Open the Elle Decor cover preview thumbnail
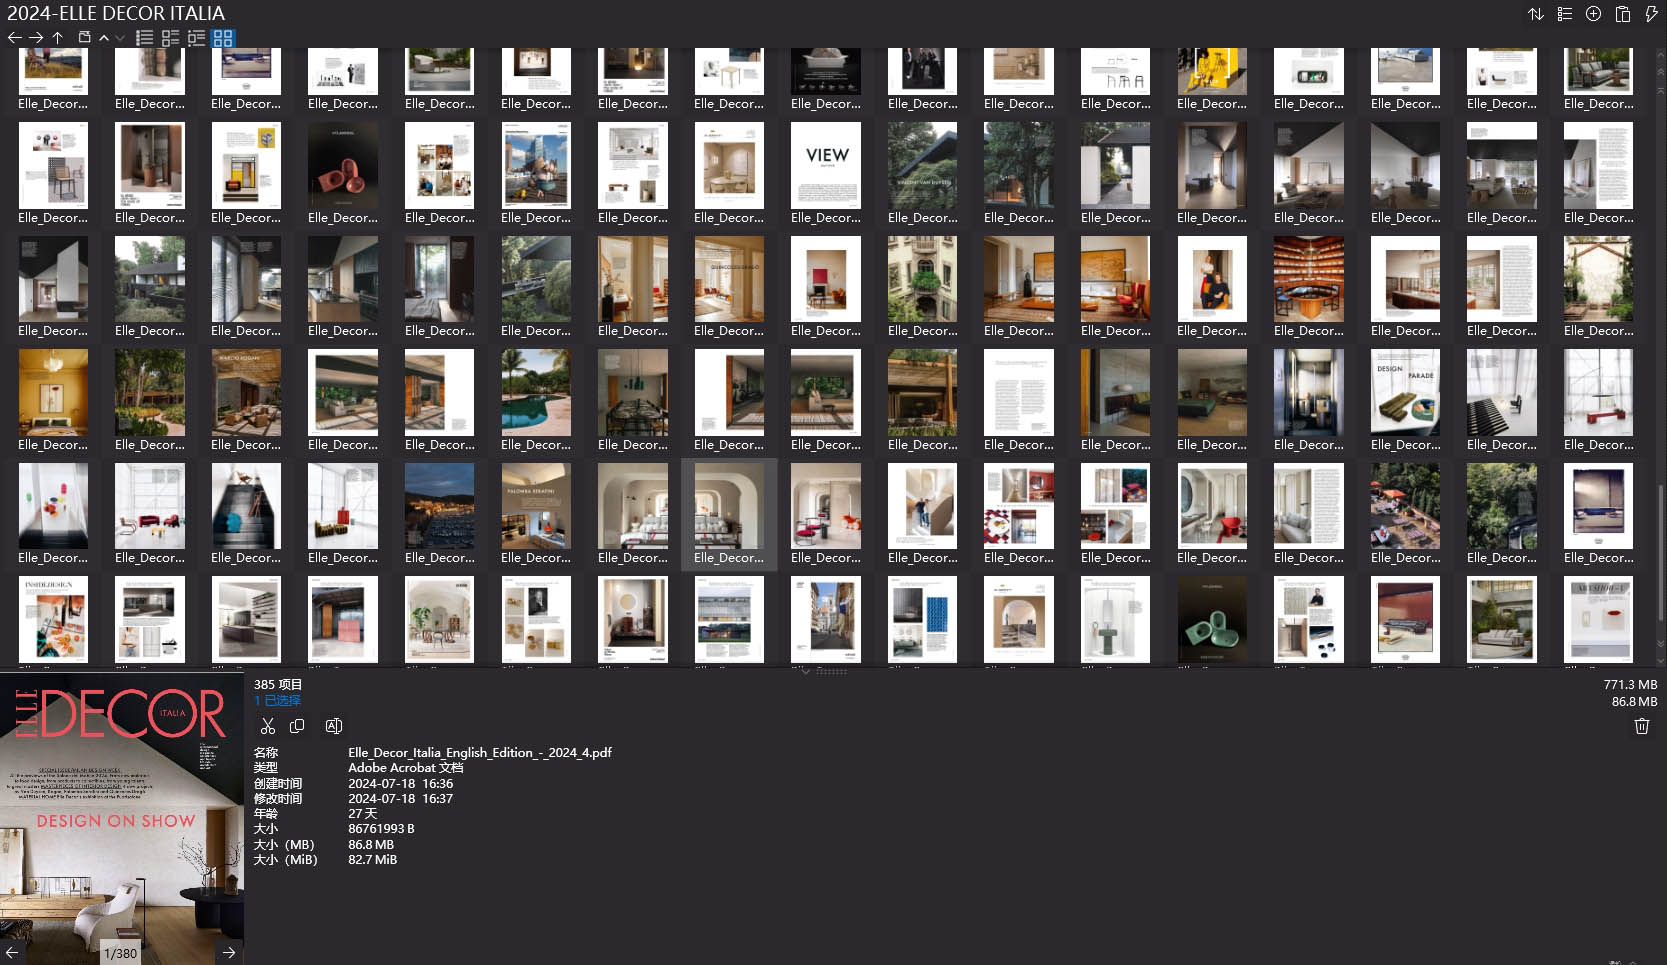The width and height of the screenshot is (1667, 965). pyautogui.click(x=122, y=810)
